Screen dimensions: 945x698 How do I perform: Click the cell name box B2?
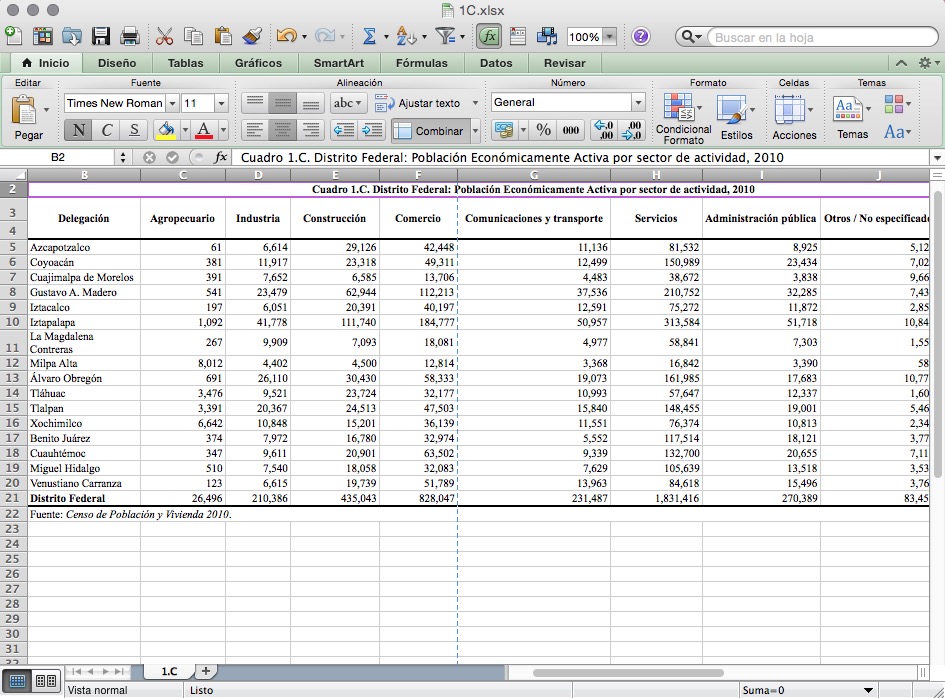[58, 158]
